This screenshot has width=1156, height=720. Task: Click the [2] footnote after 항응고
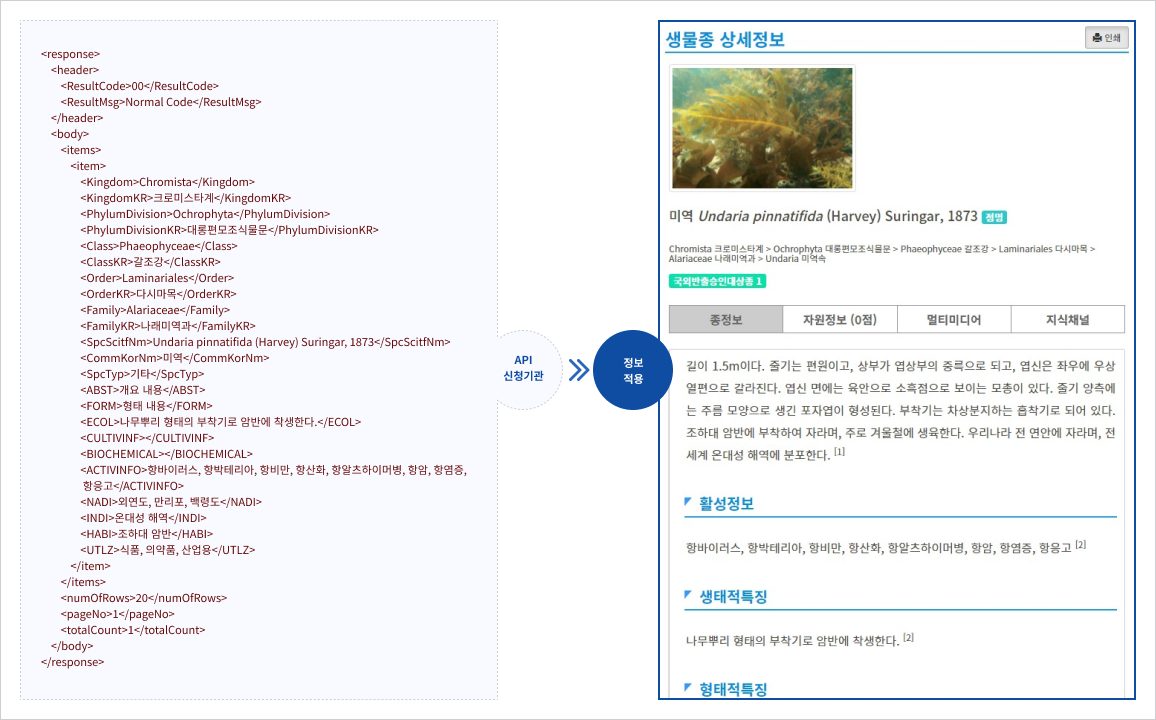tap(1081, 545)
